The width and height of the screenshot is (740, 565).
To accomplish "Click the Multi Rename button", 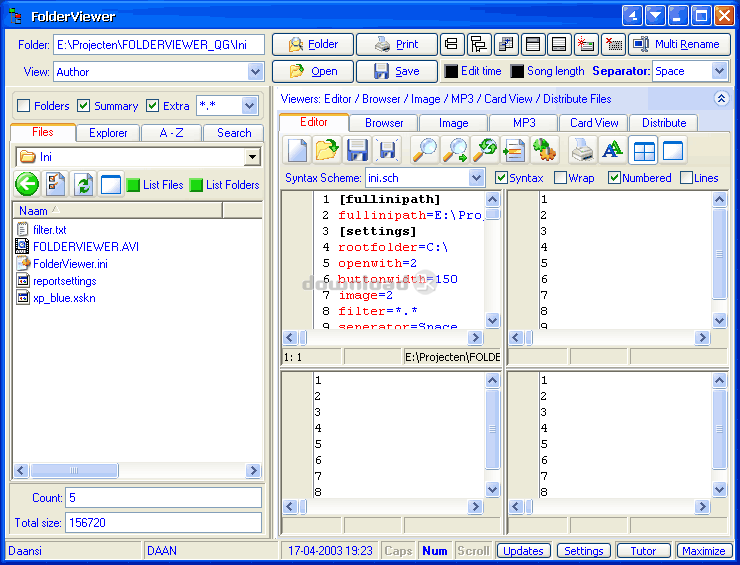I will [x=679, y=44].
